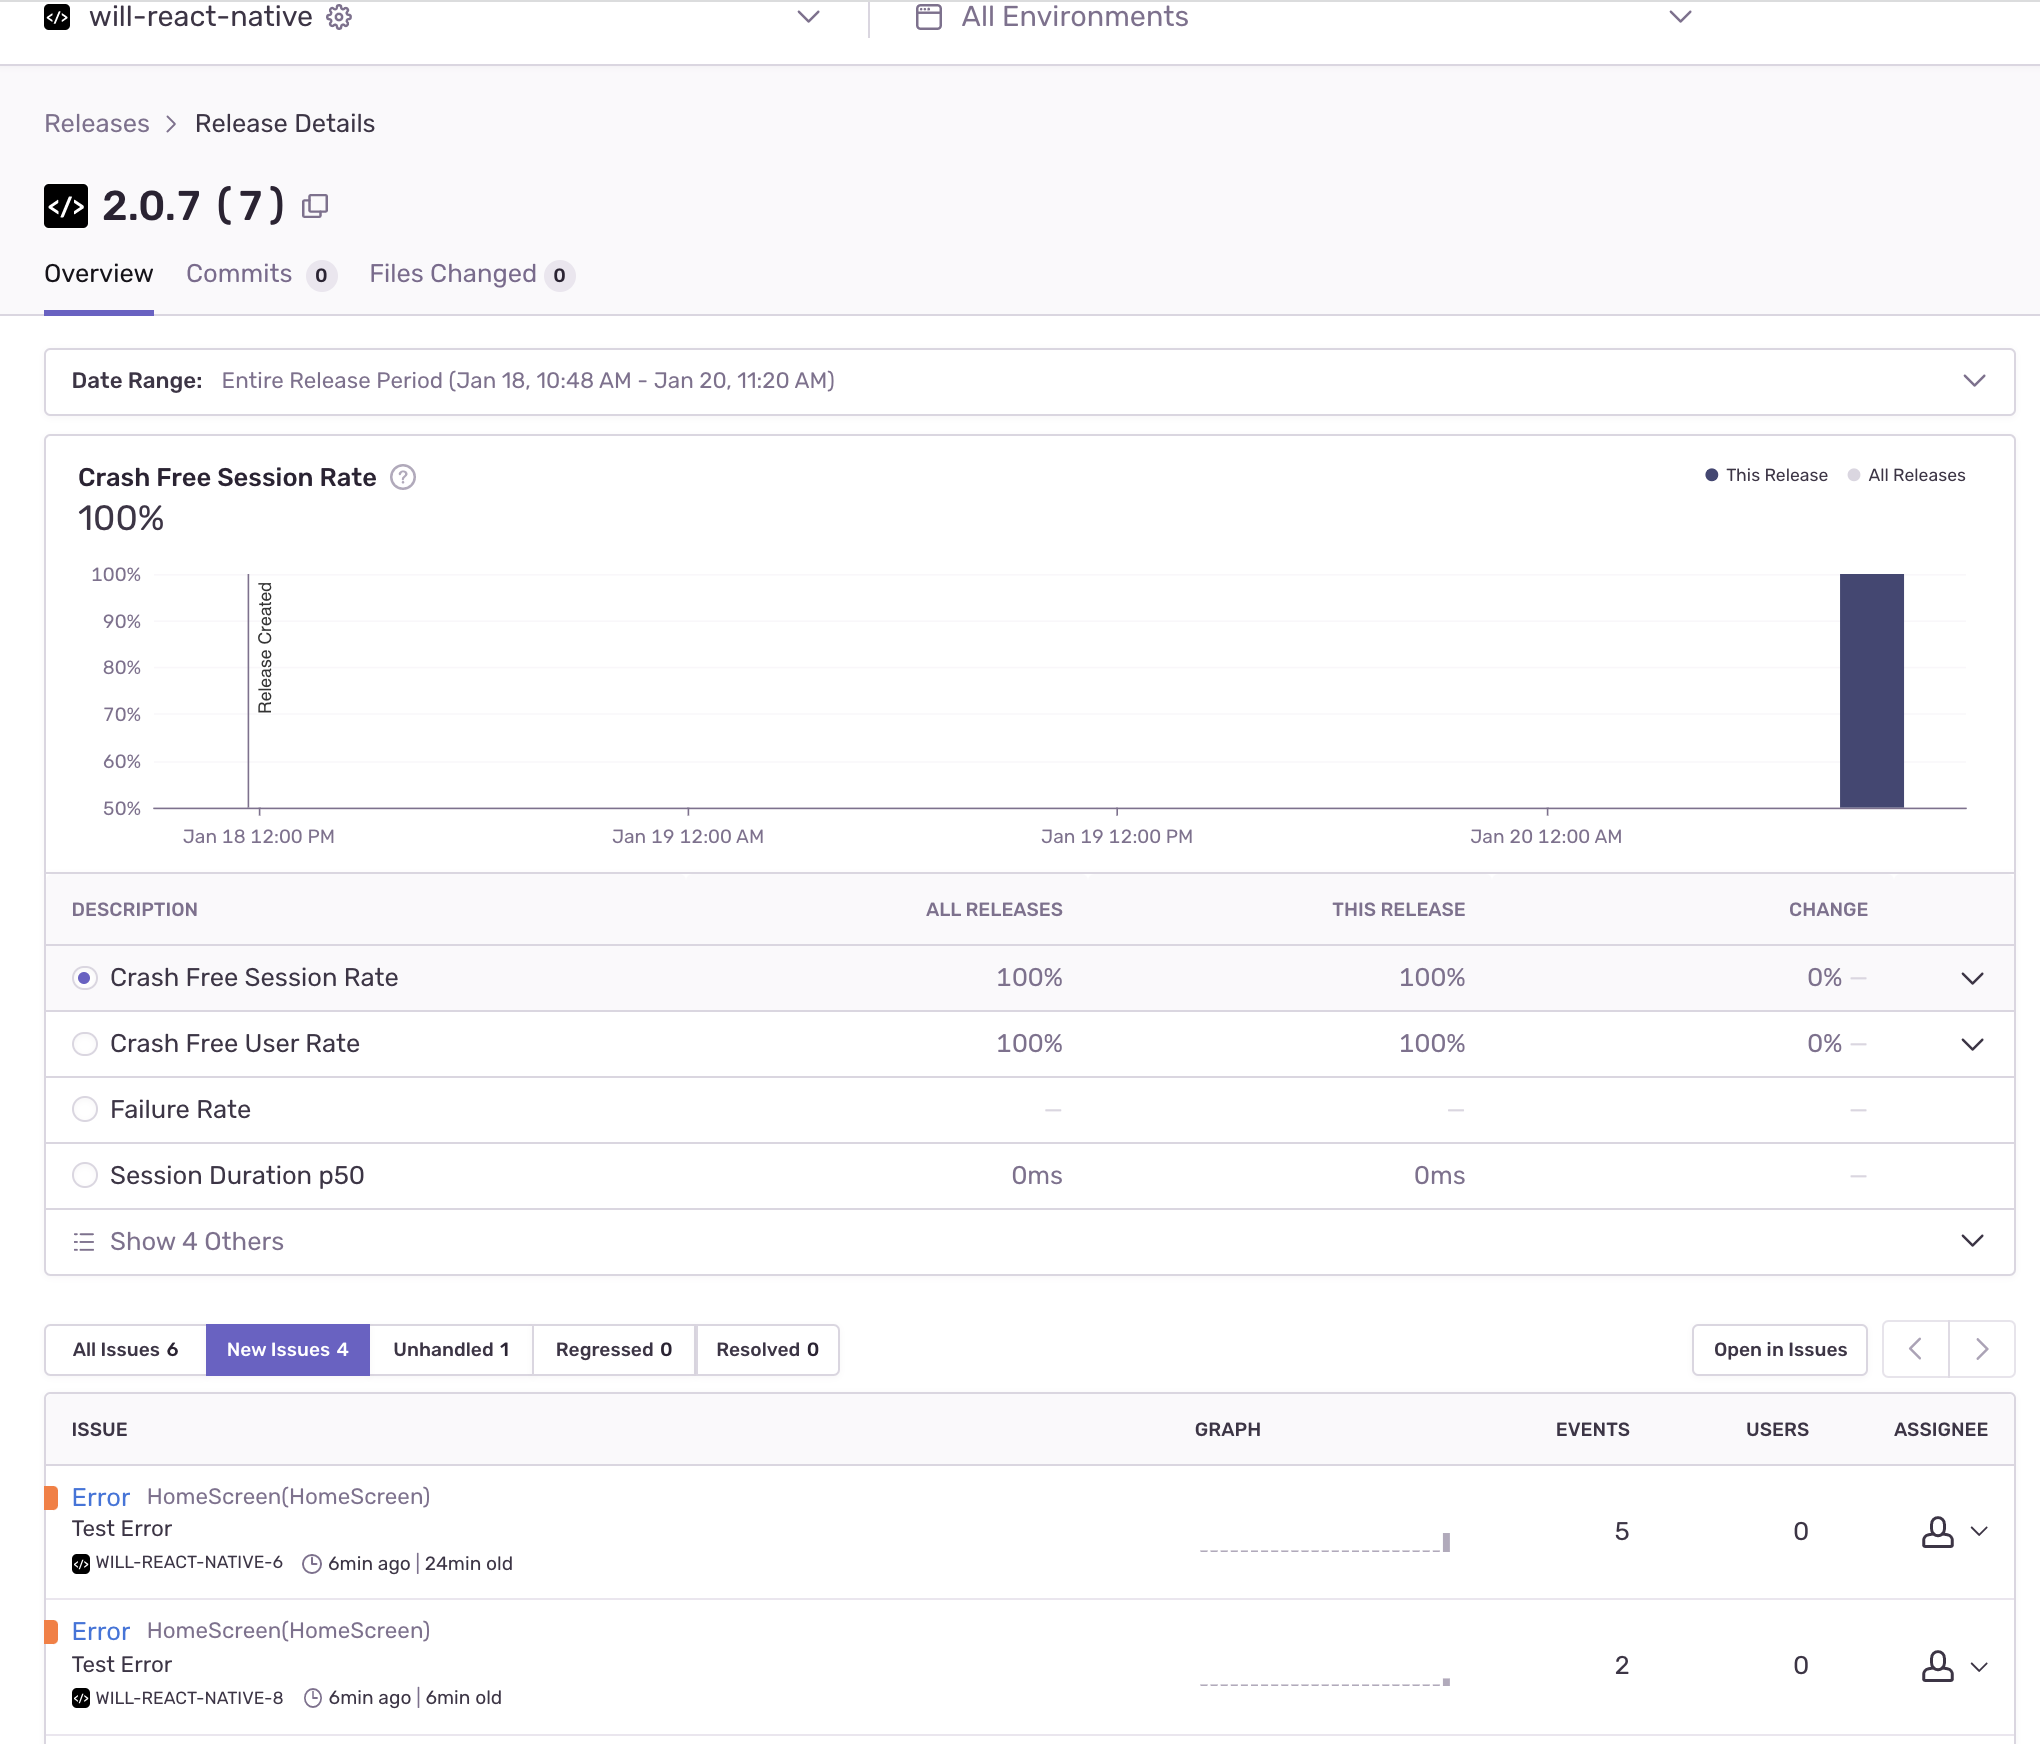Screen dimensions: 2040x1744
Task: Click the crash free session chart bar
Action: 1871,690
